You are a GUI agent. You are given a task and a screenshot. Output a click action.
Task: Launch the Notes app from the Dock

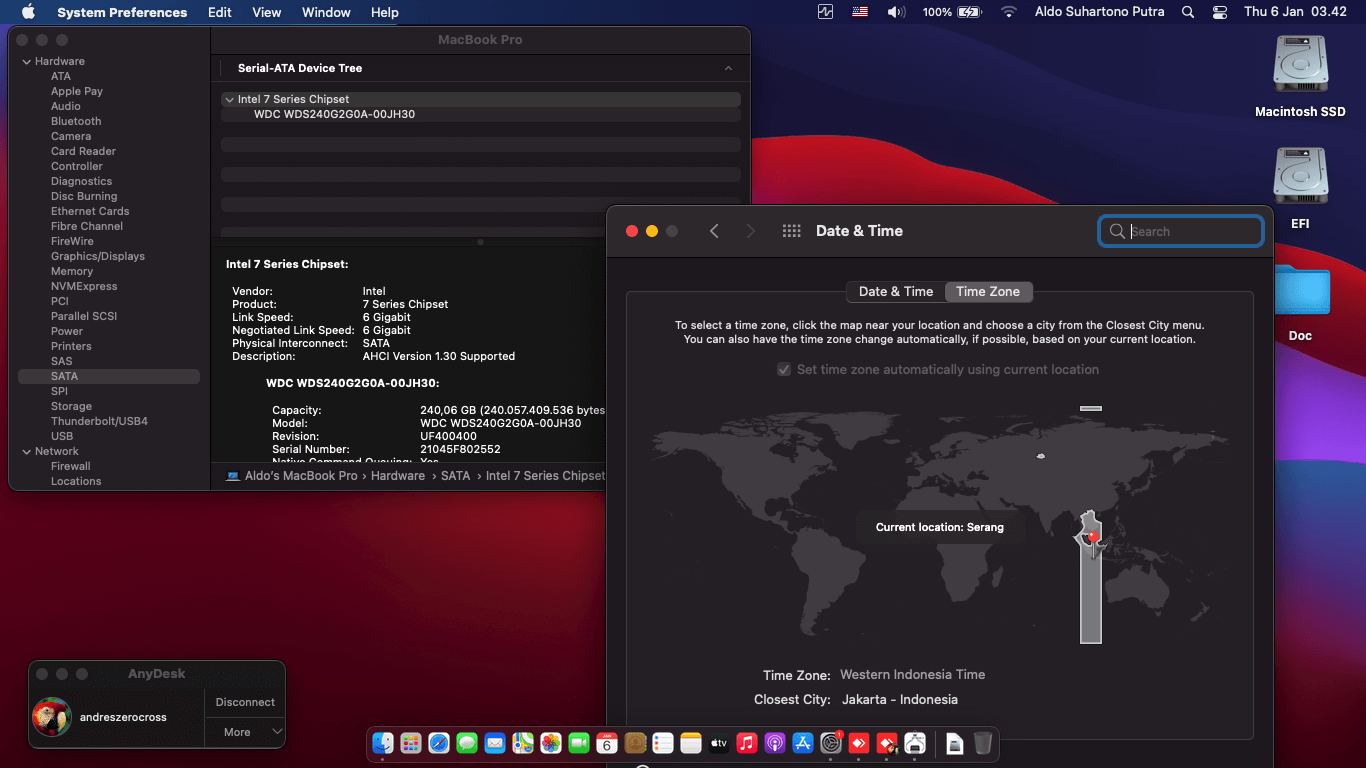tap(691, 743)
